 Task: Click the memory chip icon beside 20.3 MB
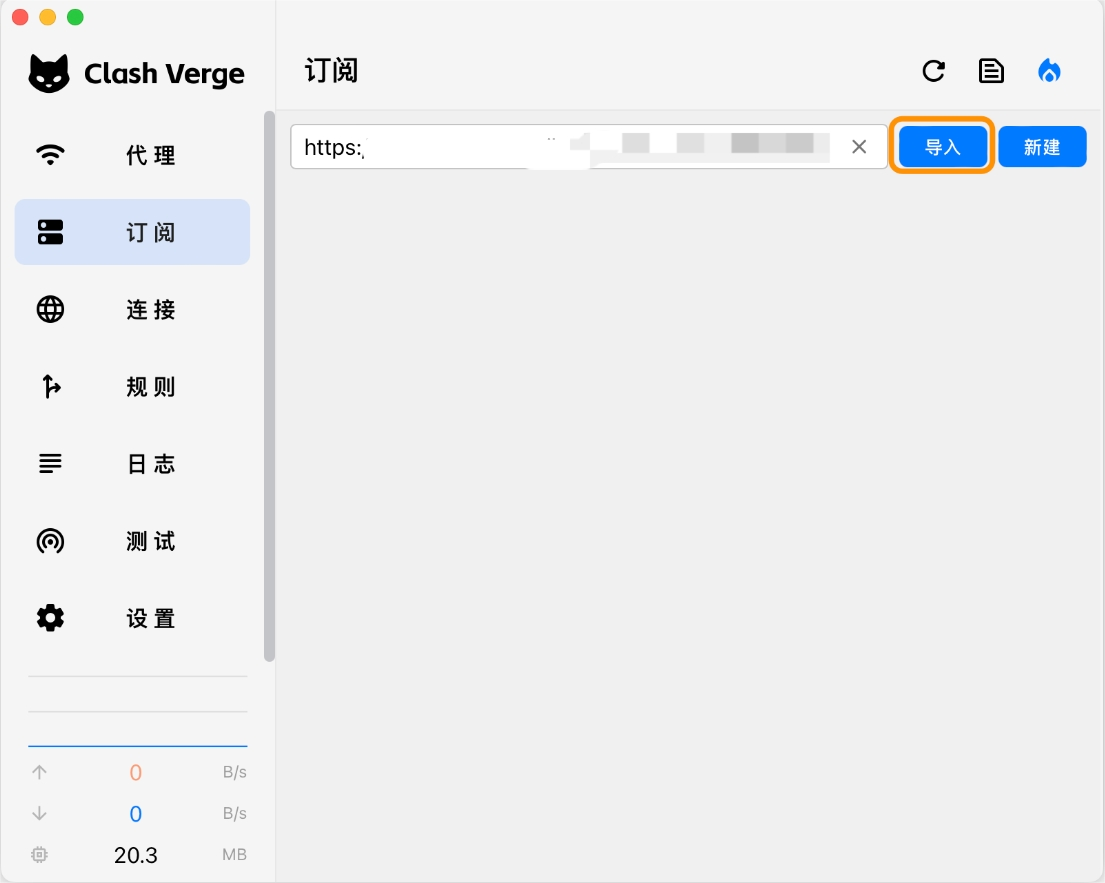[x=40, y=855]
